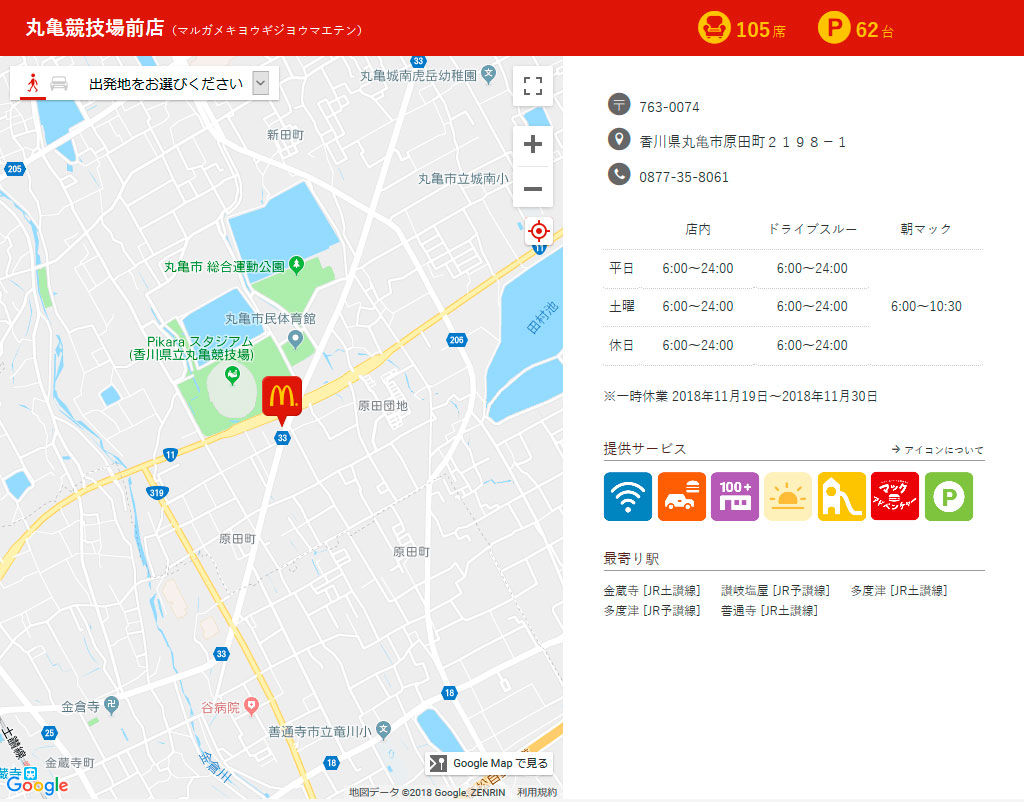Image resolution: width=1024 pixels, height=802 pixels.
Task: Click the 最寄り駅 section heading
Action: click(632, 558)
